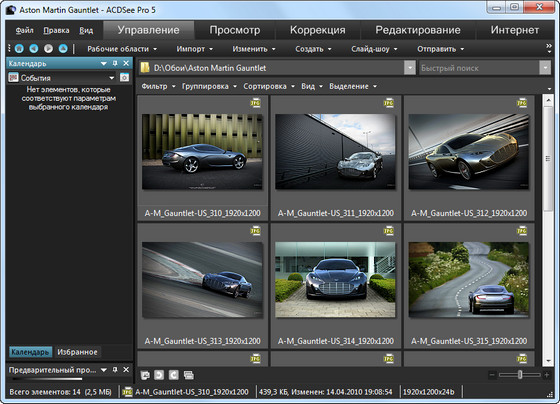This screenshot has width=560, height=404.
Task: Pin the Предварительный просмотр panel
Action: 115,370
